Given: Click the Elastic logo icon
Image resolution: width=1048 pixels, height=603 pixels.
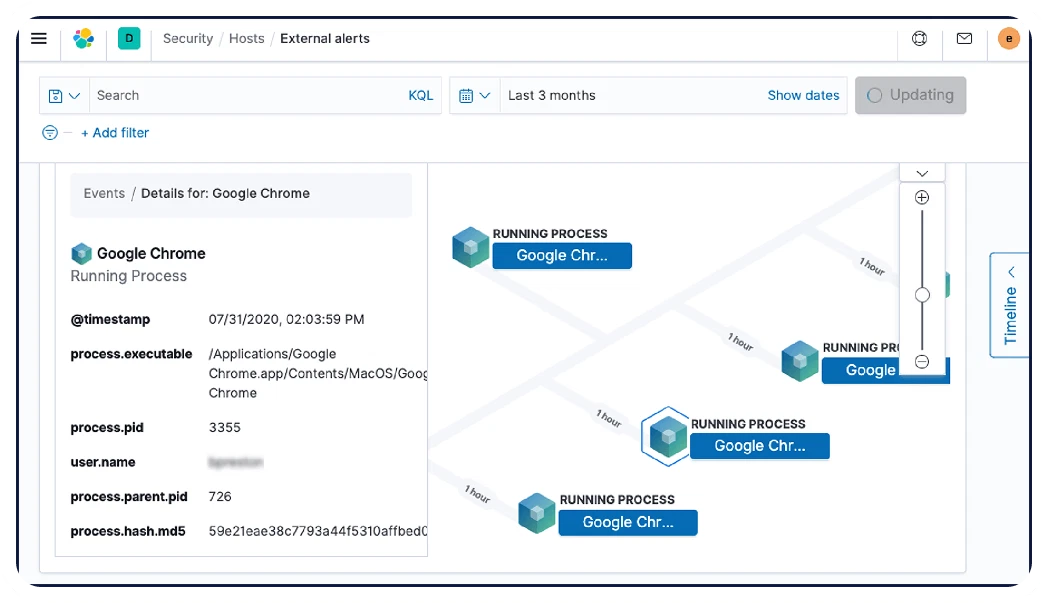Looking at the screenshot, I should [x=84, y=38].
